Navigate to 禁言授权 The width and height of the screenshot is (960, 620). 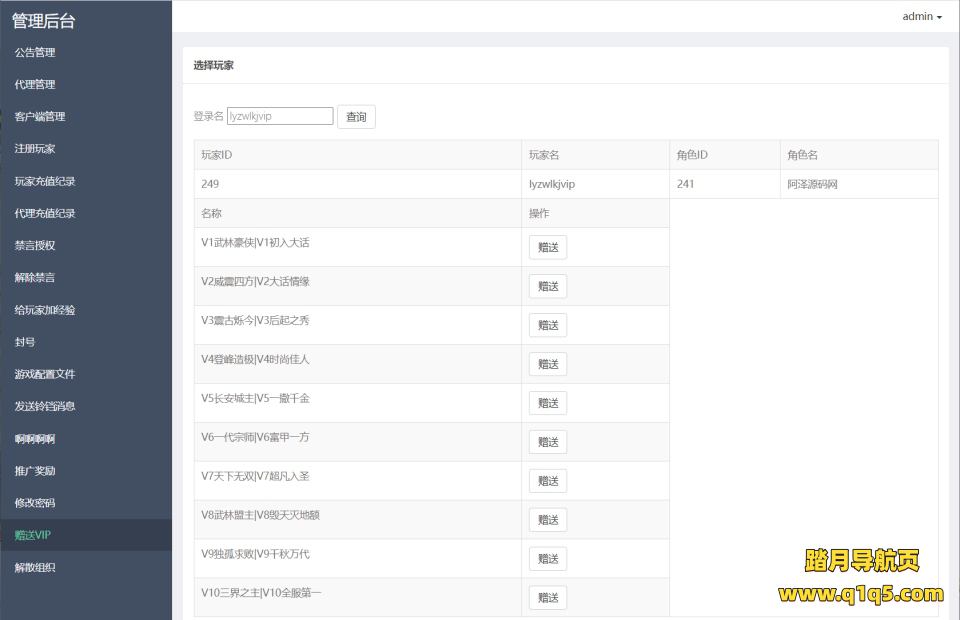pyautogui.click(x=35, y=245)
